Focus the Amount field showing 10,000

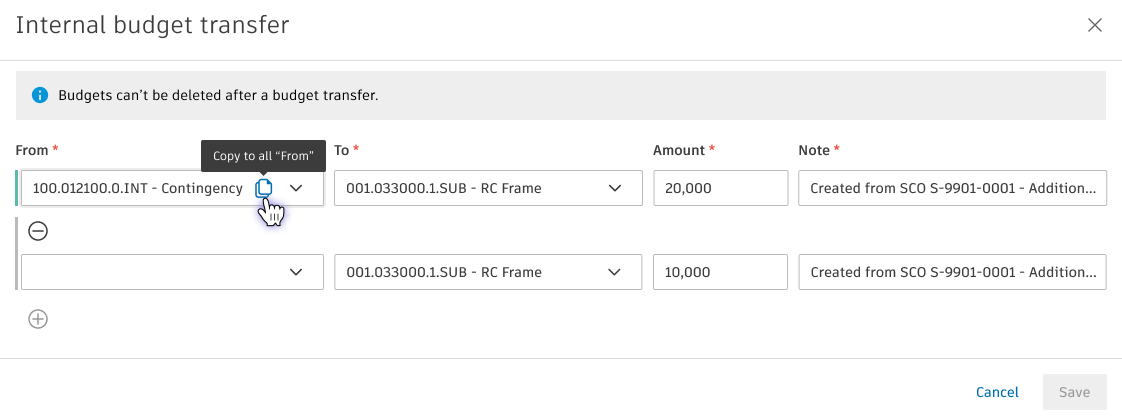pyautogui.click(x=720, y=272)
